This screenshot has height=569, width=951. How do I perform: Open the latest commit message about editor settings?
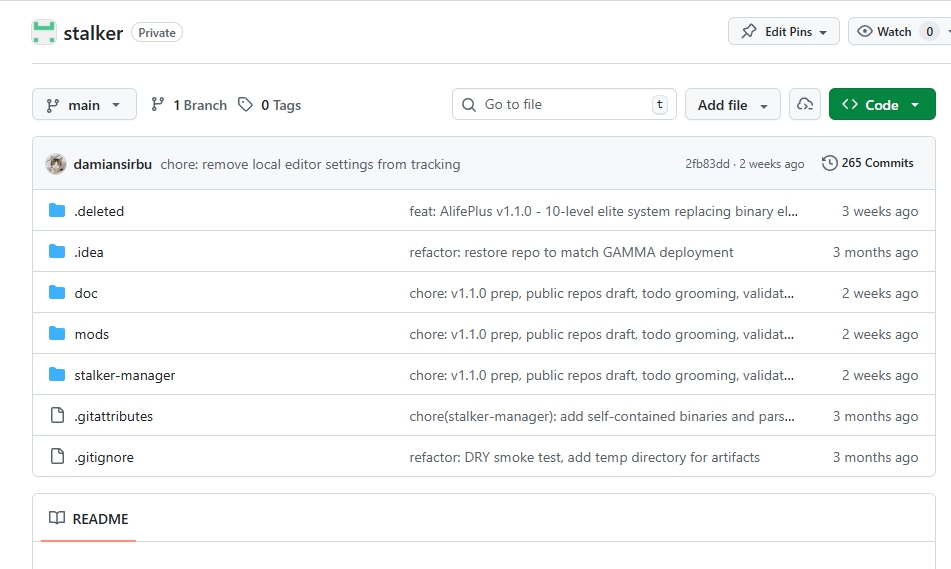coord(310,164)
